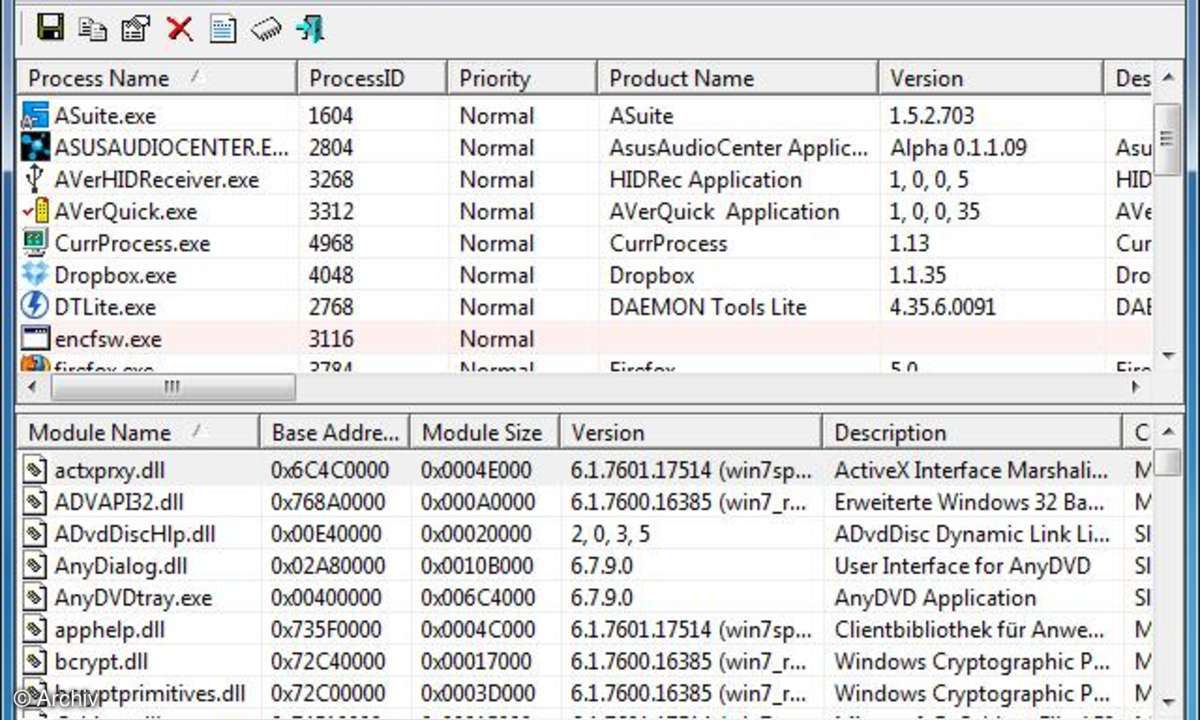Click the memory chip toolbar icon
1200x720 pixels.
pos(266,29)
